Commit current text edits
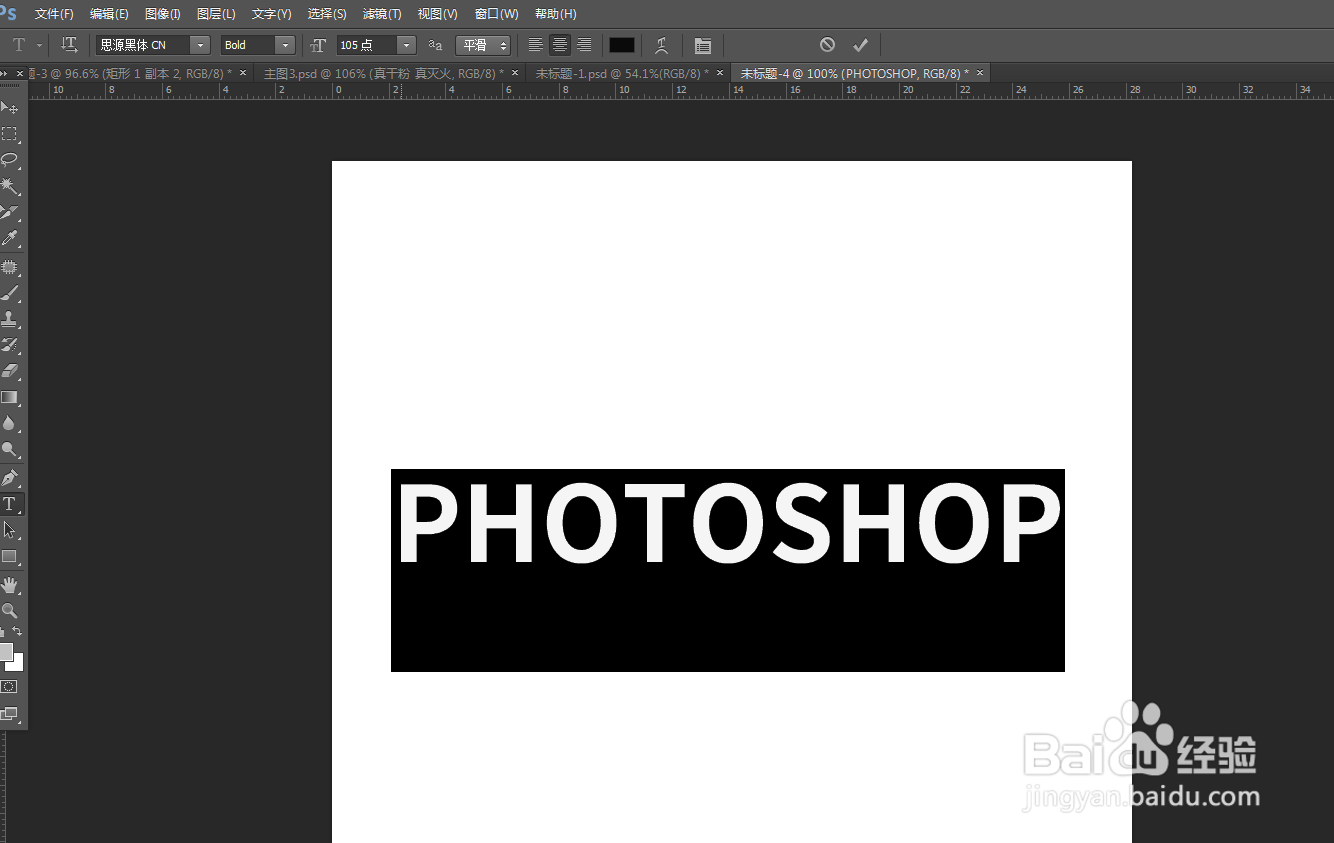Viewport: 1334px width, 843px height. [x=860, y=45]
